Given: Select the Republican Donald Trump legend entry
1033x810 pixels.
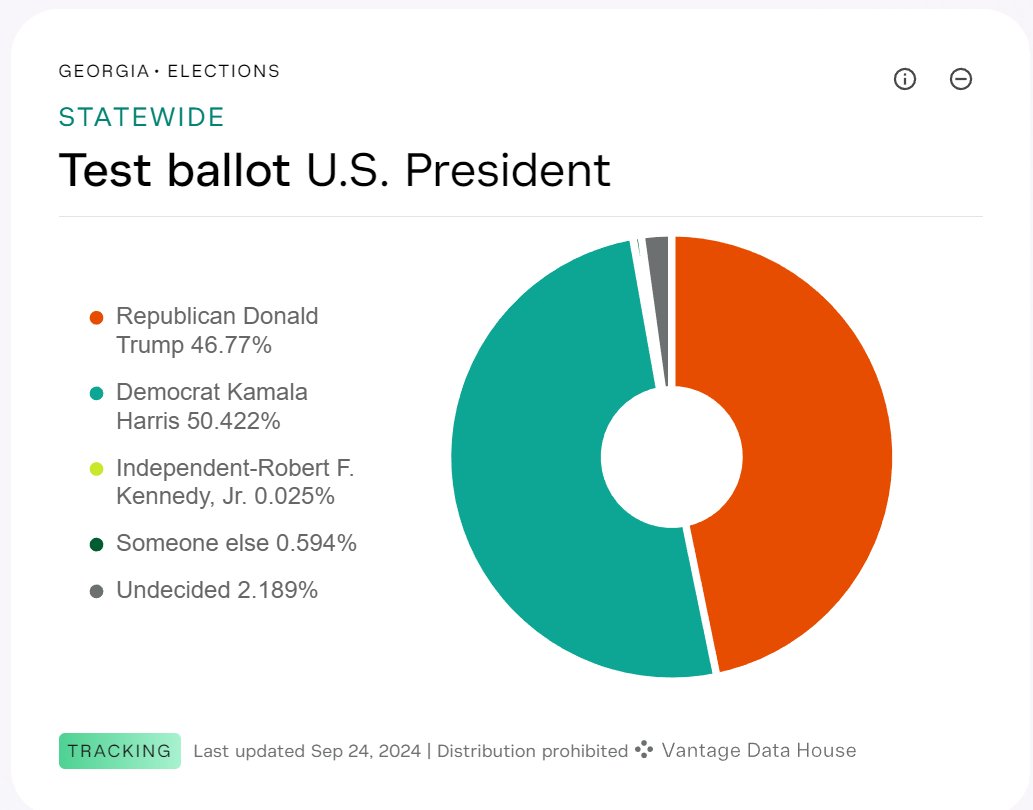Looking at the screenshot, I should pyautogui.click(x=217, y=331).
